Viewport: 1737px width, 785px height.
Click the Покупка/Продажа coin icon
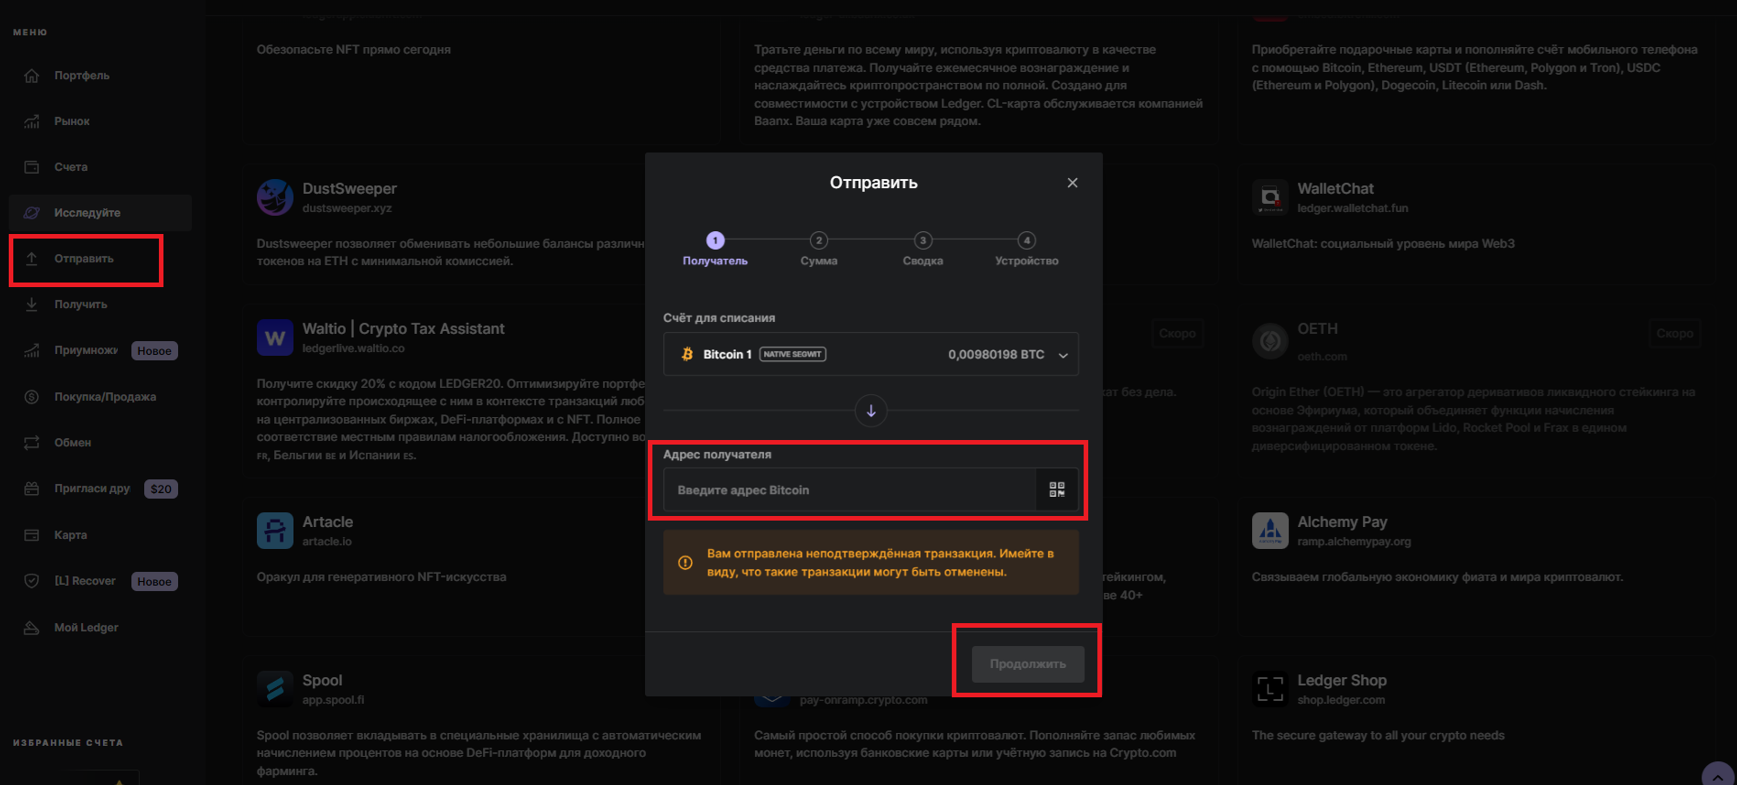[32, 397]
